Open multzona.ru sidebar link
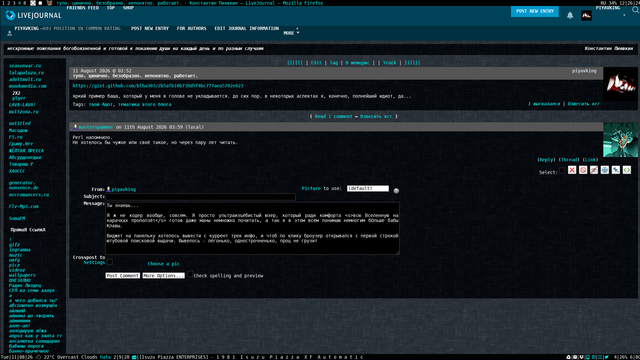This screenshot has height=360, width=640. (24, 111)
